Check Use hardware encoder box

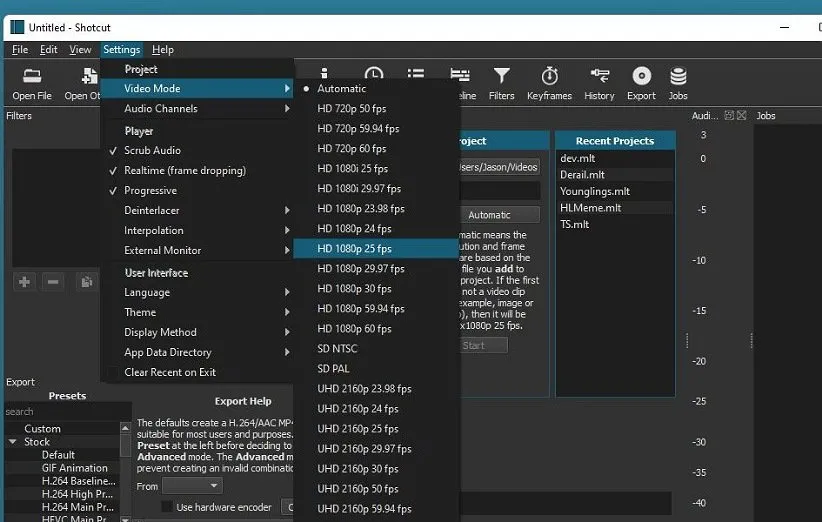[x=167, y=507]
